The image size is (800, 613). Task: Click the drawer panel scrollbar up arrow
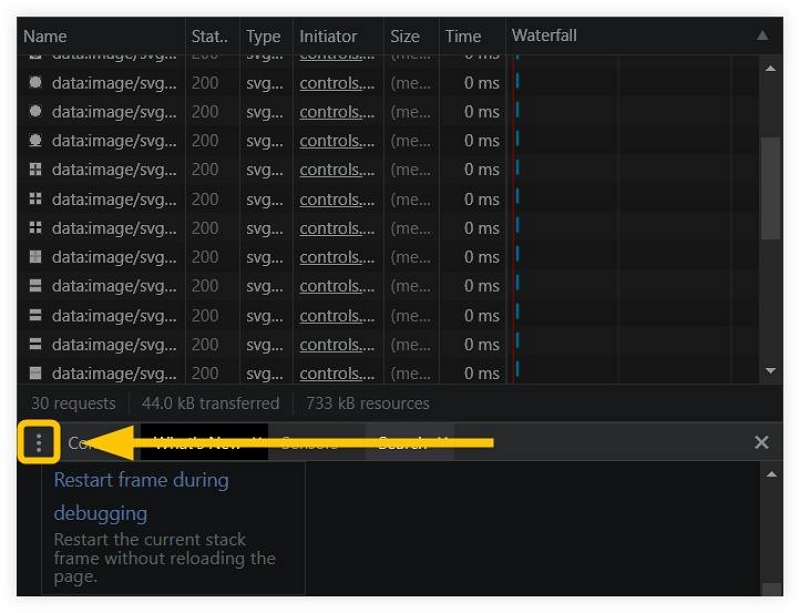click(771, 475)
